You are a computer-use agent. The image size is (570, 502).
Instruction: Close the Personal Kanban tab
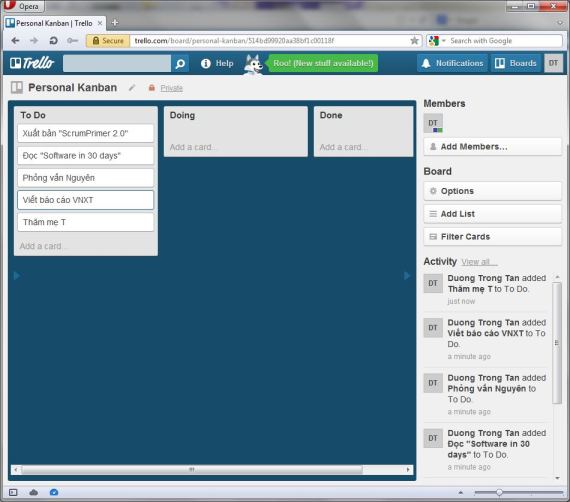[100, 23]
